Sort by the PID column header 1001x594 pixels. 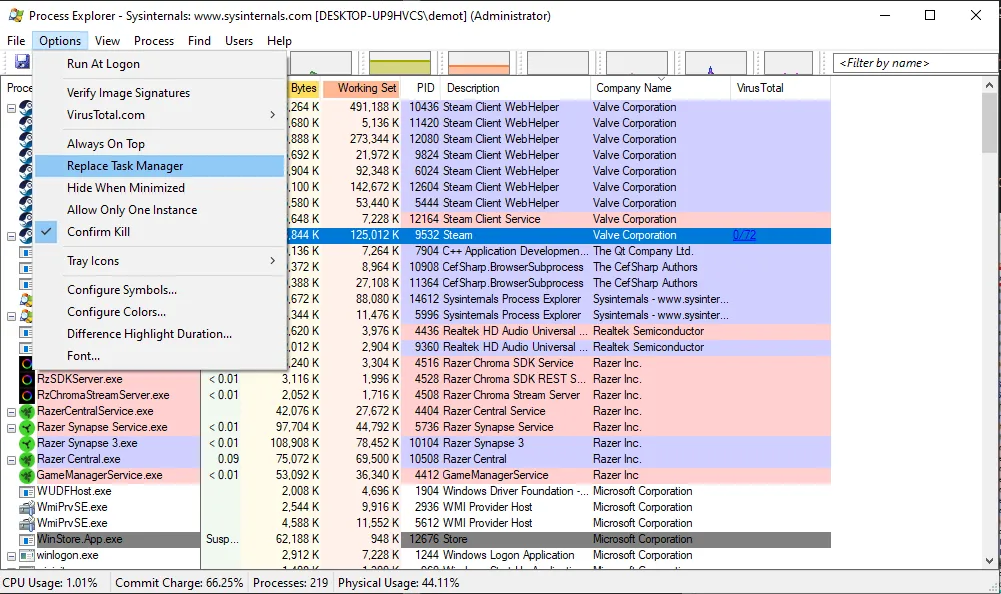pyautogui.click(x=421, y=88)
